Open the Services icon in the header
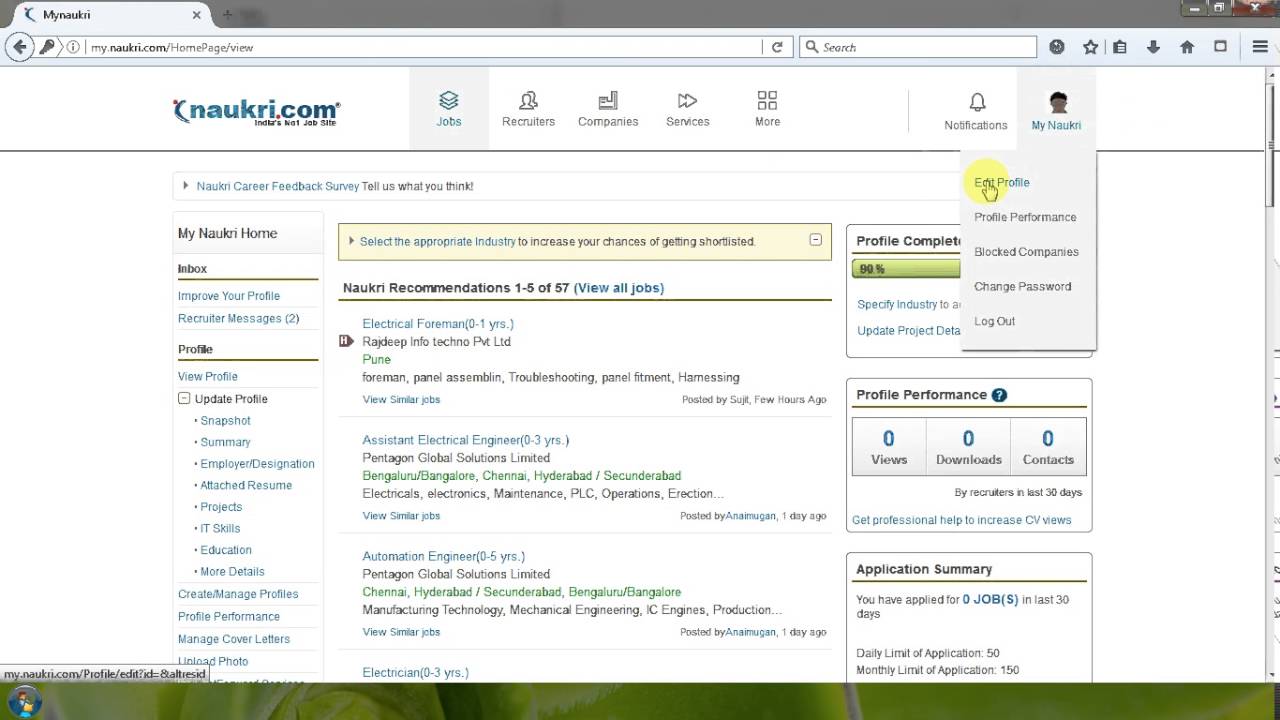1280x720 pixels. click(x=687, y=101)
